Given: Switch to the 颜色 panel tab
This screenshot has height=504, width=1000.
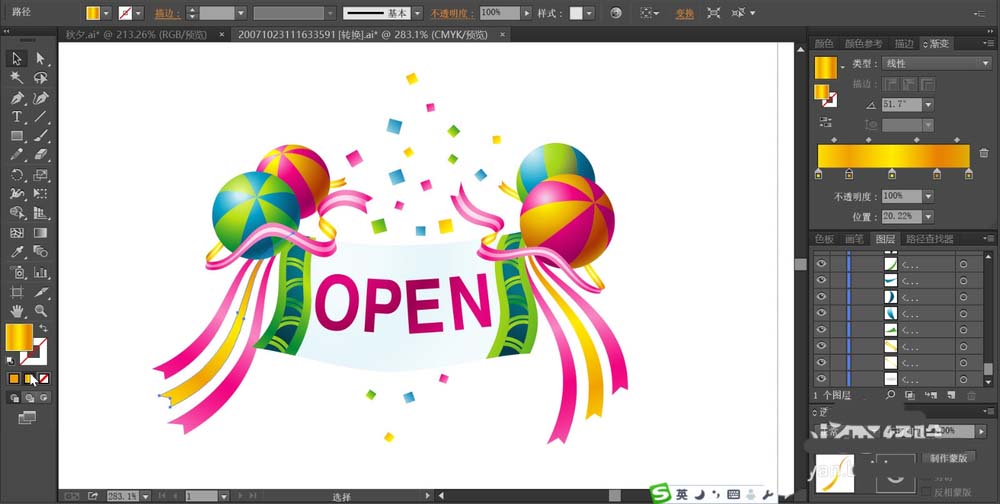Looking at the screenshot, I should point(824,43).
